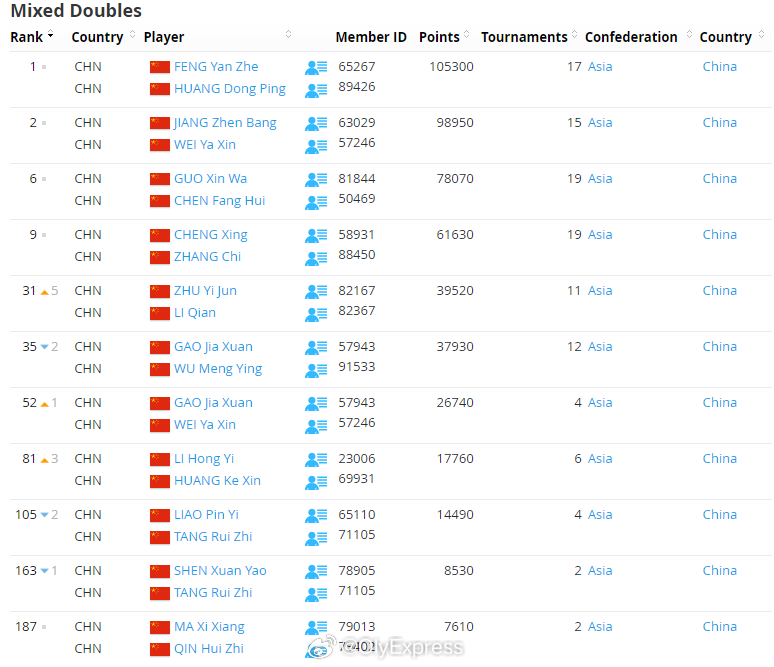The width and height of the screenshot is (774, 667).
Task: Click rank-down arrow on rank 35 row
Action: click(x=44, y=348)
